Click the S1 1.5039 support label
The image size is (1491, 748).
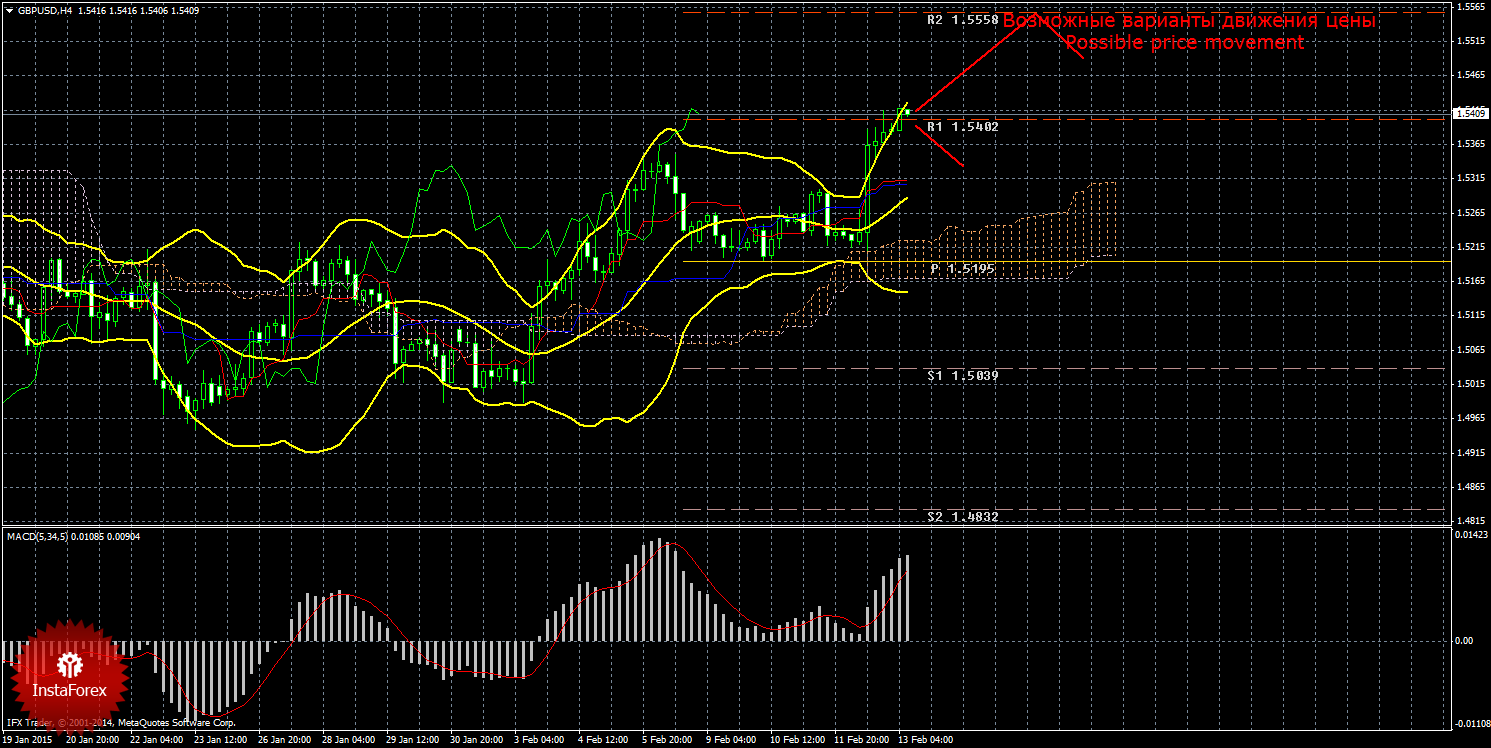tap(962, 374)
